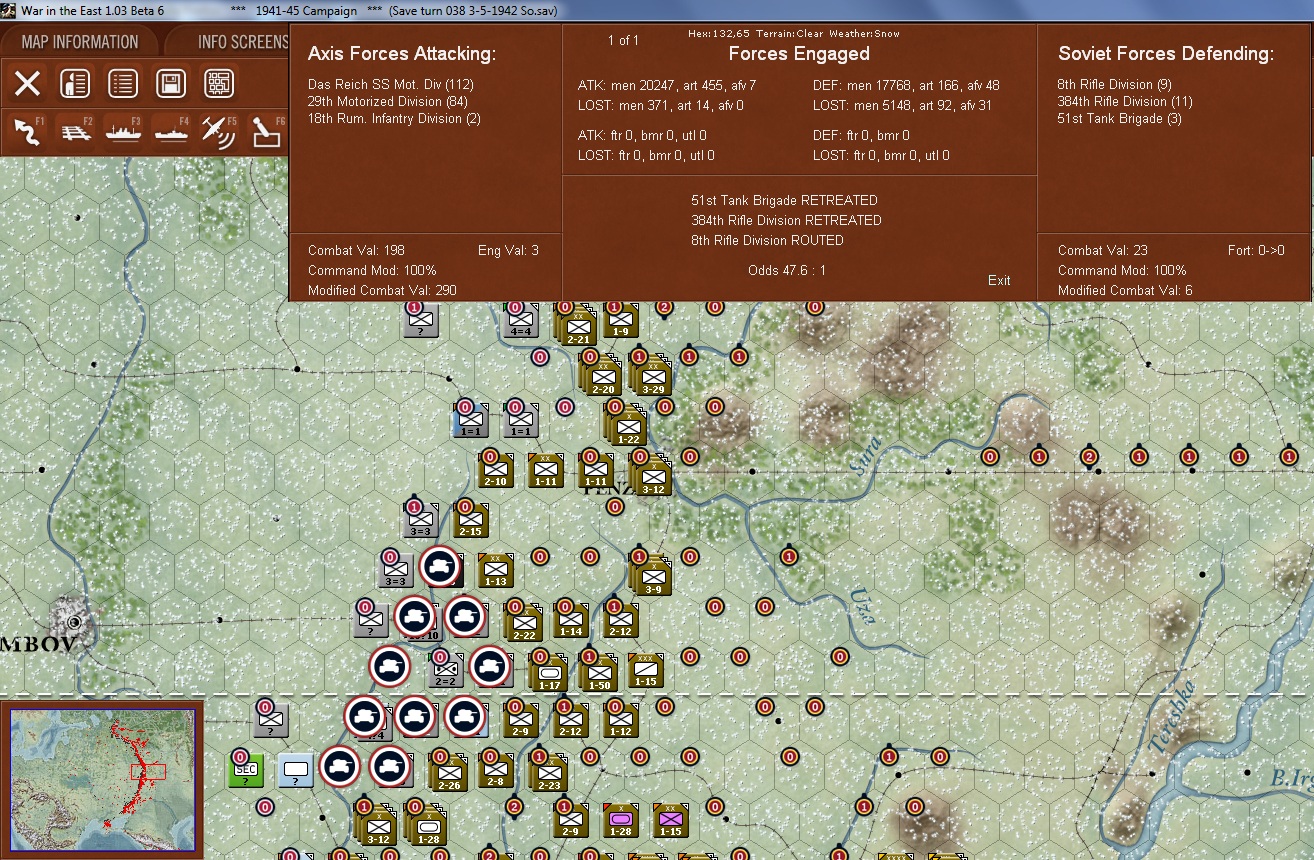
Task: Select the F3 ship transport icon
Action: pyautogui.click(x=123, y=131)
